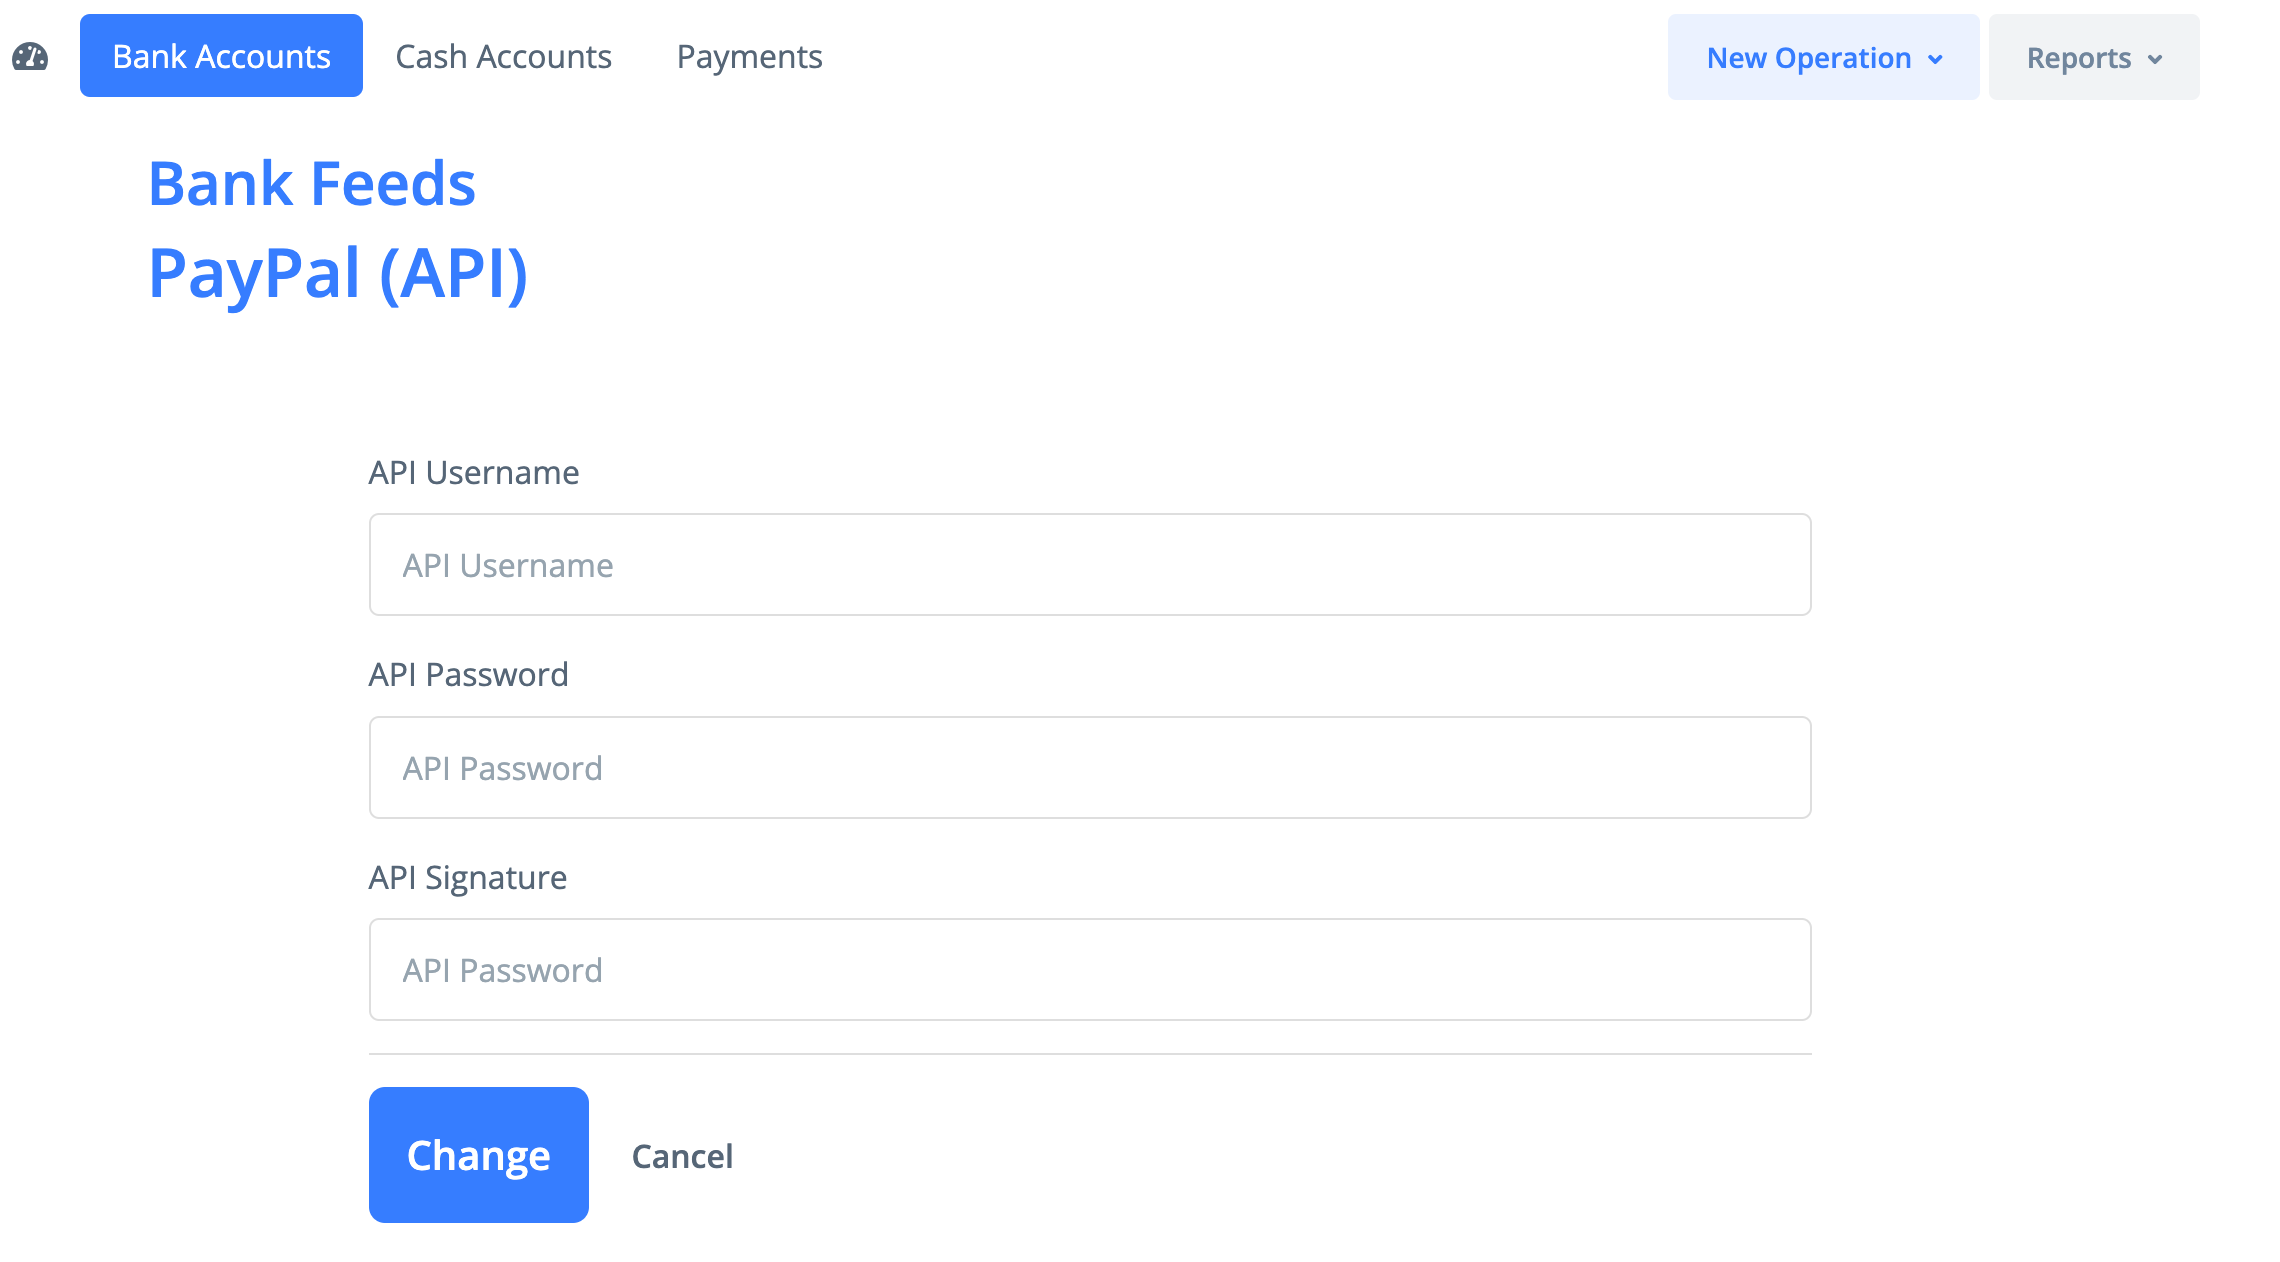
Task: Click the New Operation label text
Action: coord(1808,58)
